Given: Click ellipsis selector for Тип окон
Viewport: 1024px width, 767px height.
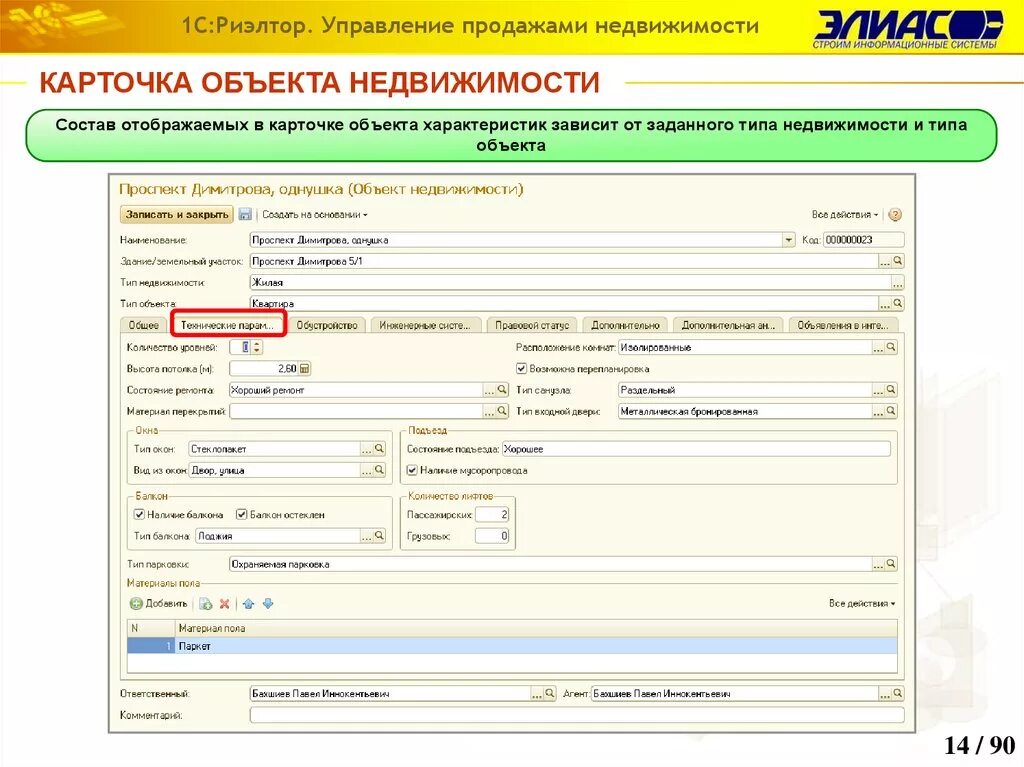Looking at the screenshot, I should pos(366,449).
